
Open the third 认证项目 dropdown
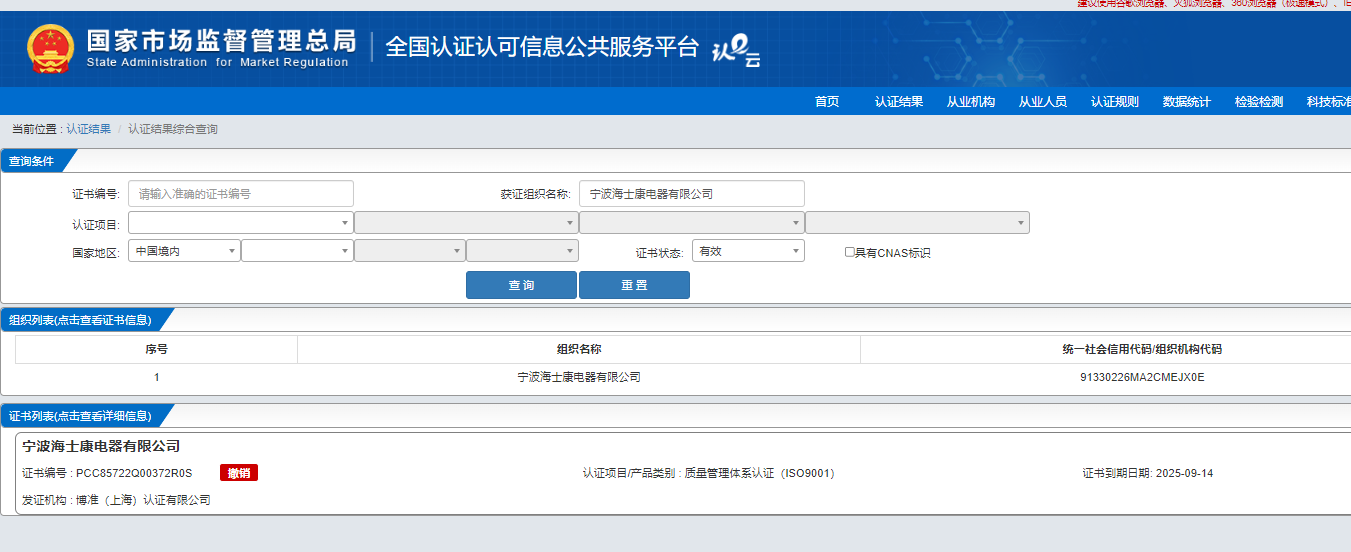point(692,223)
